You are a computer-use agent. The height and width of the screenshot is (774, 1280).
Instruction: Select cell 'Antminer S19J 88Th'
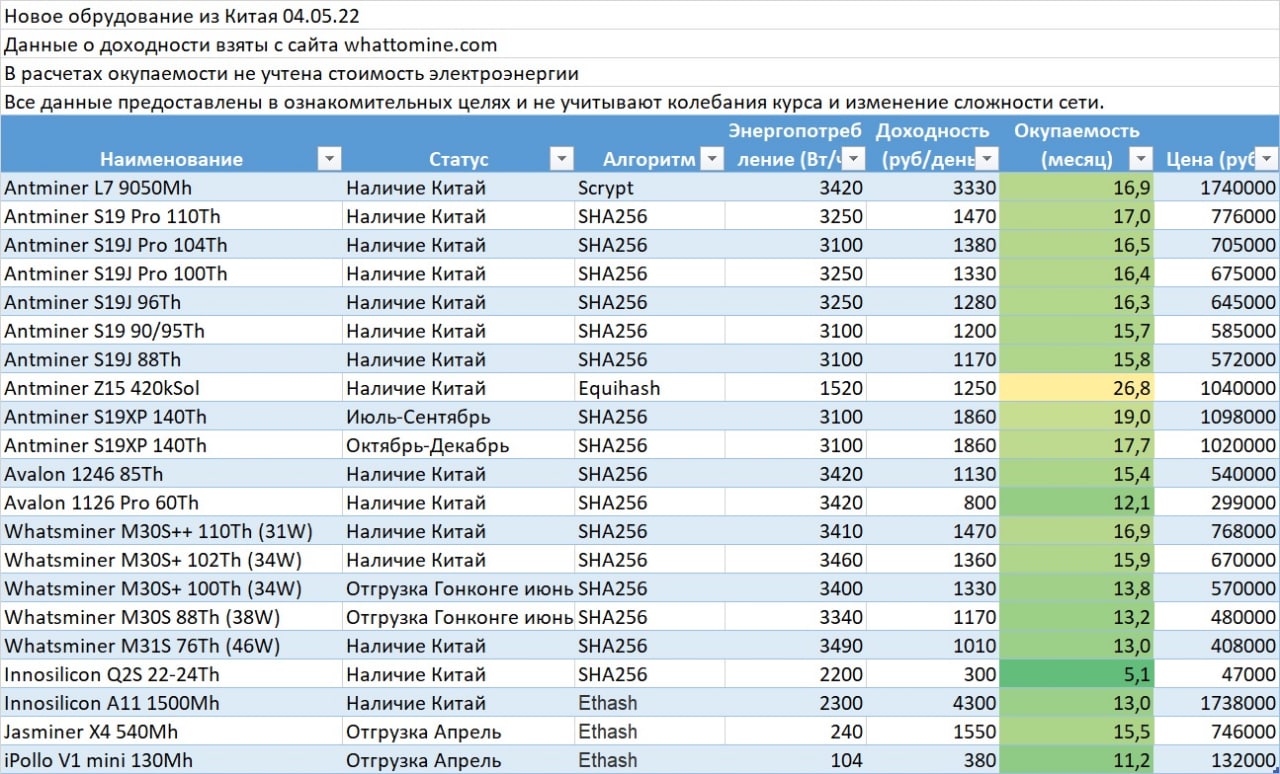point(171,359)
